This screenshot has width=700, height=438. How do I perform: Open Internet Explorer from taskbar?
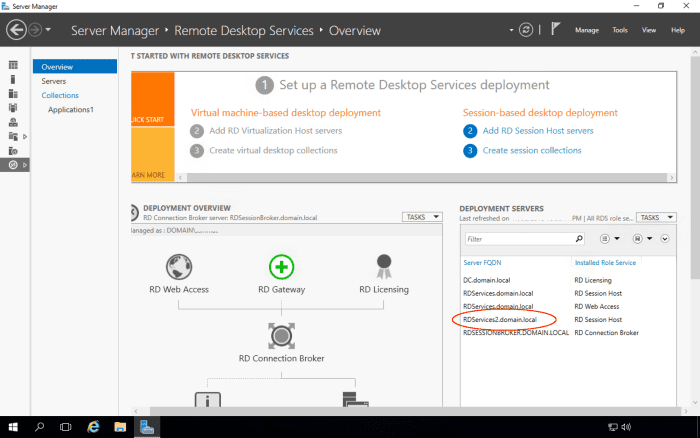click(x=93, y=427)
